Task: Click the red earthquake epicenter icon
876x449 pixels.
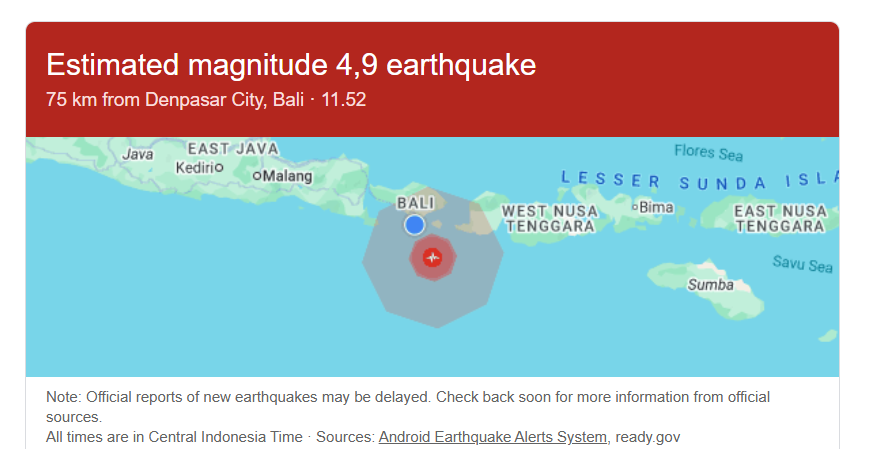Action: pyautogui.click(x=432, y=257)
